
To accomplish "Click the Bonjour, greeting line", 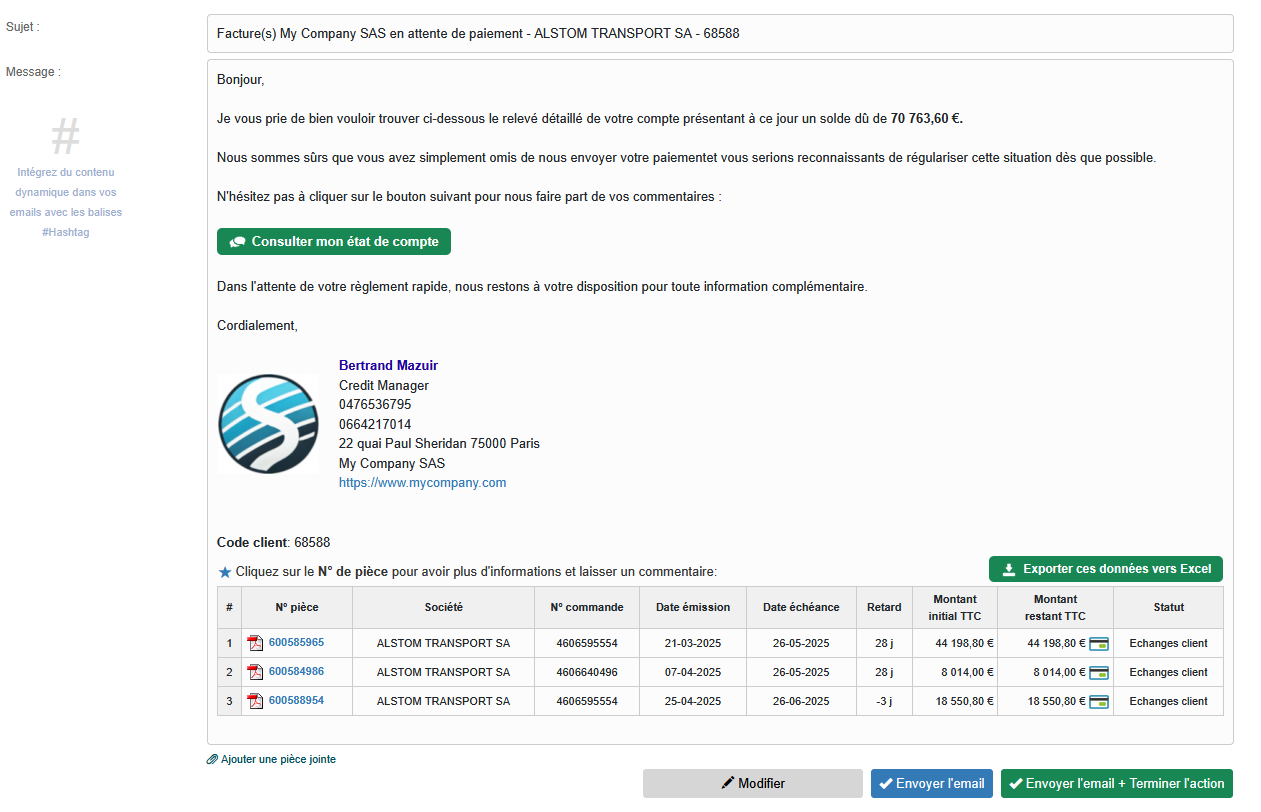I will coord(240,79).
